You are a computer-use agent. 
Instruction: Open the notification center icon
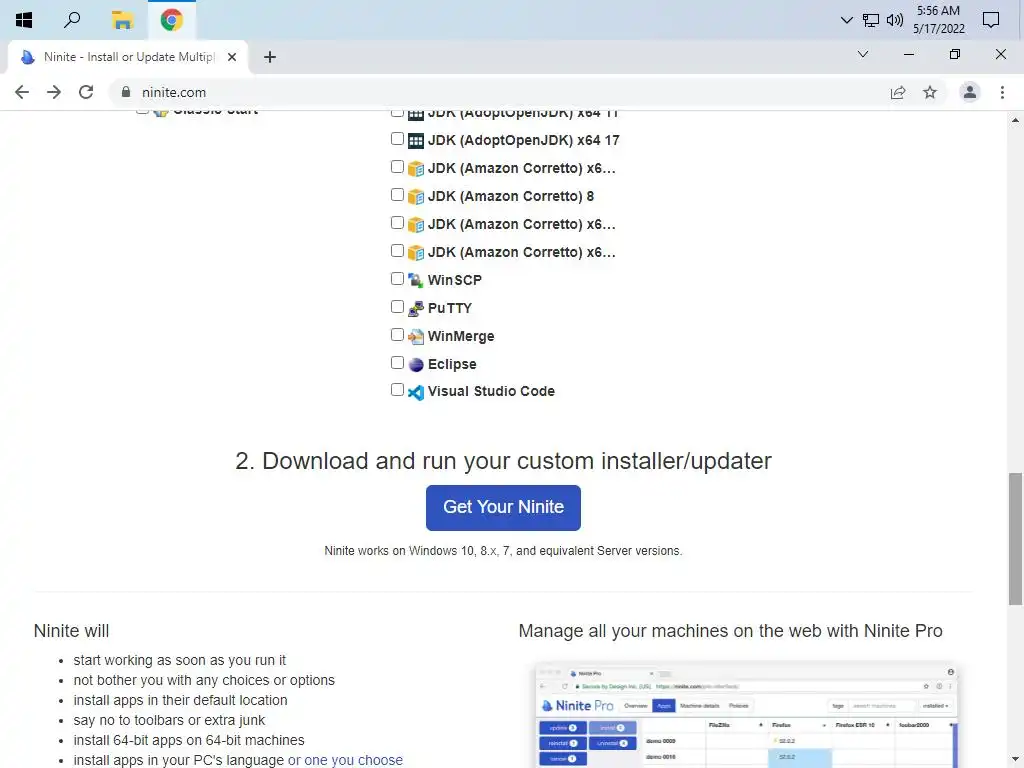click(991, 20)
